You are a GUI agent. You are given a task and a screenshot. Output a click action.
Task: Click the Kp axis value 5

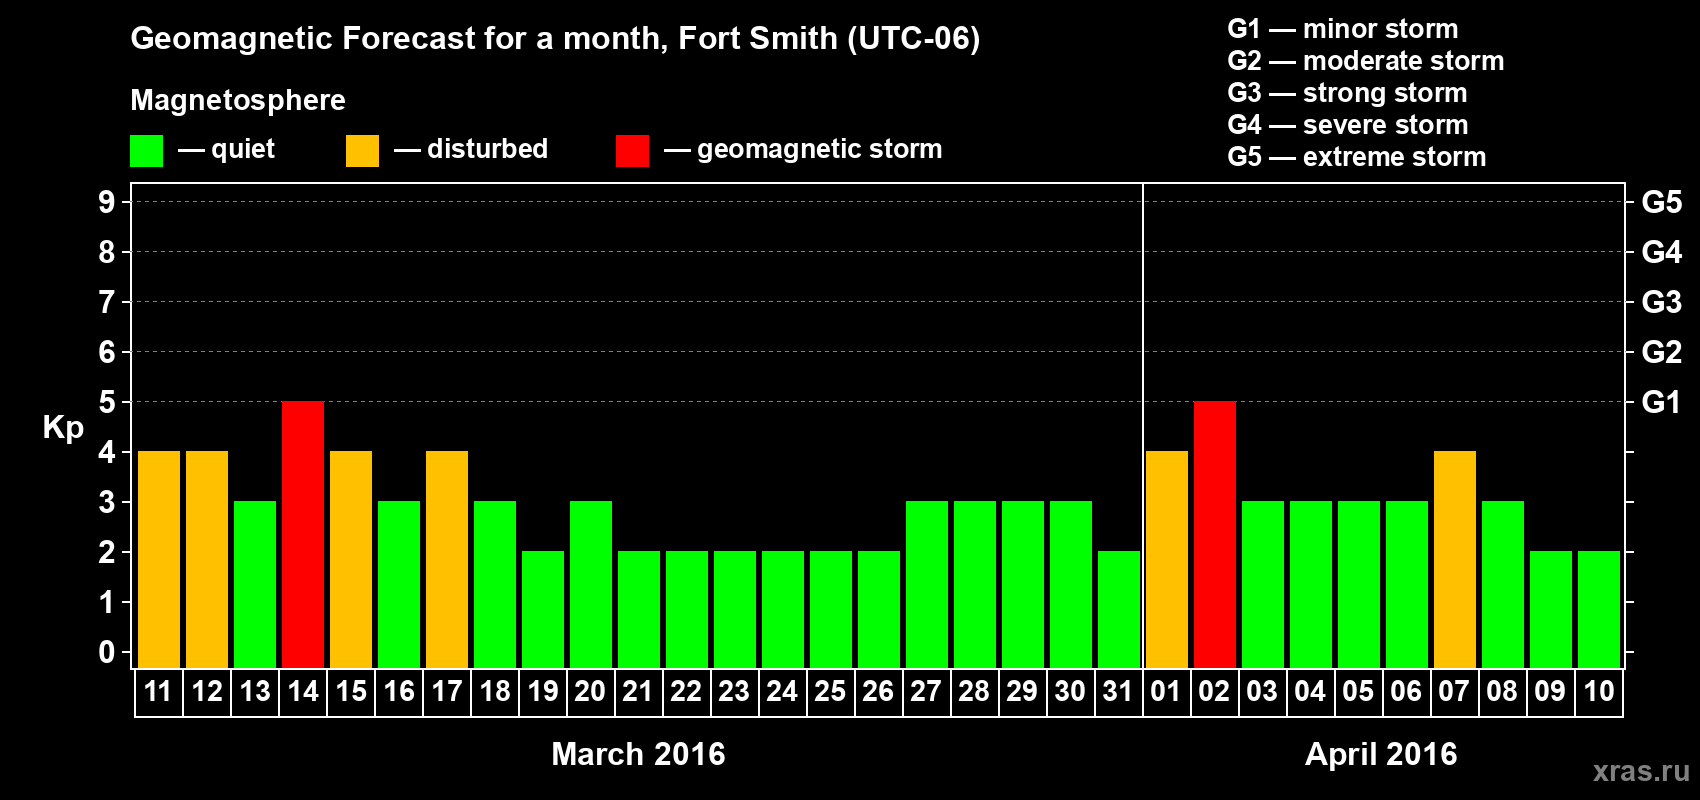tap(107, 402)
